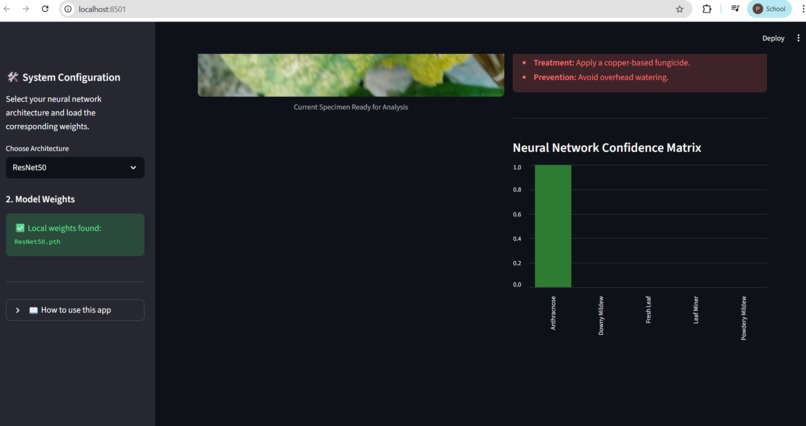The width and height of the screenshot is (806, 426).
Task: Reload the localhost page
Action: 45,9
